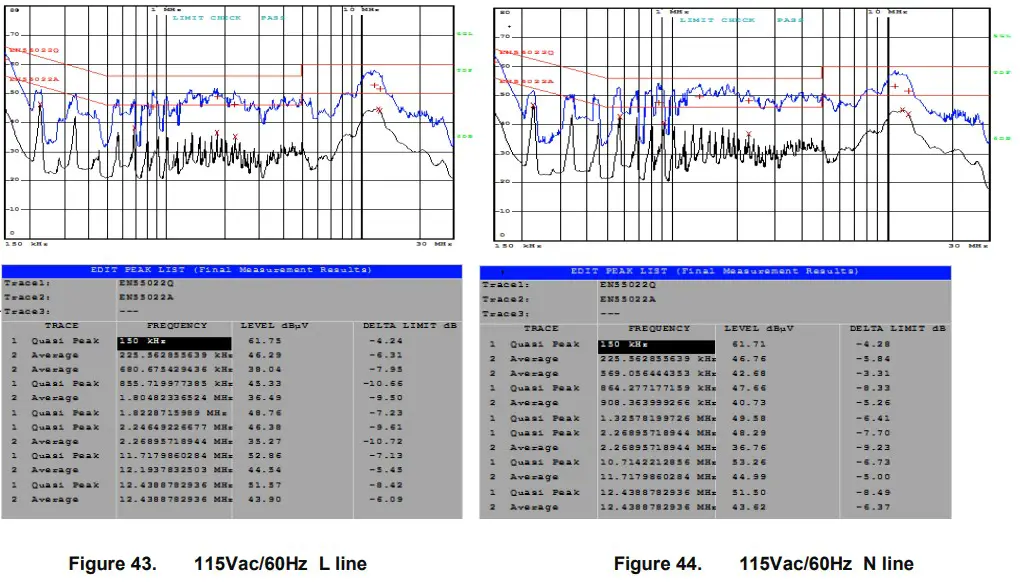Select the 10.7142212856 MHz Quasi Peak row in the right table
Image resolution: width=1021 pixels, height=586 pixels.
pos(715,462)
